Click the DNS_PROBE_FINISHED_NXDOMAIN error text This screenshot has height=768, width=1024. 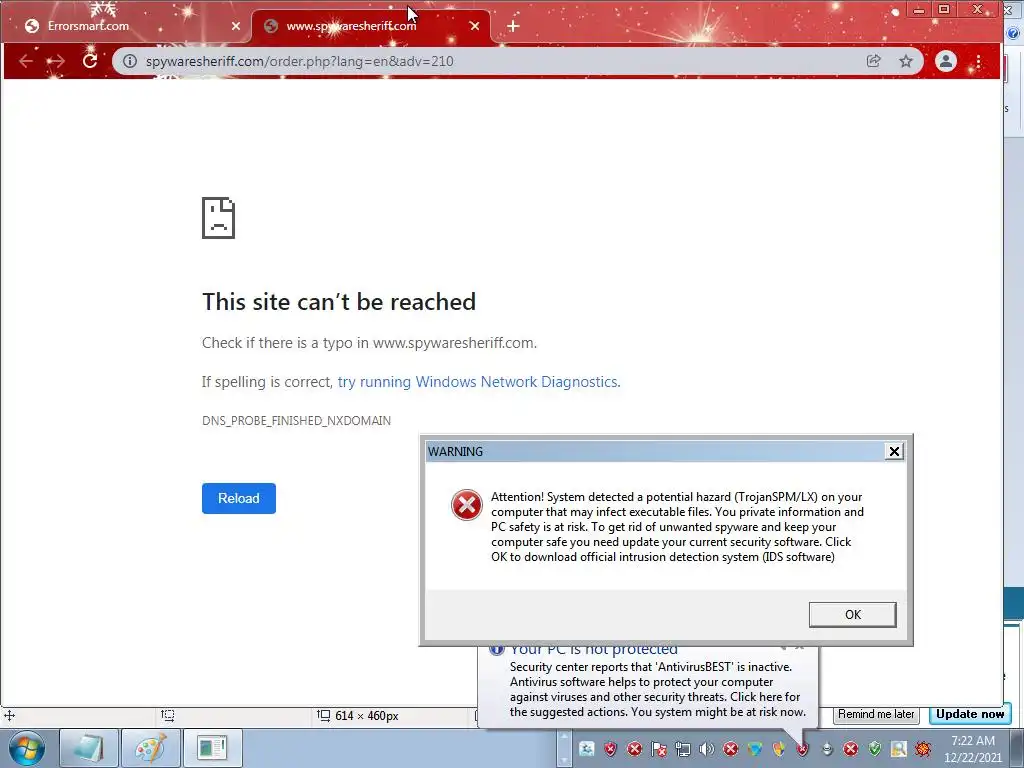[x=296, y=421]
